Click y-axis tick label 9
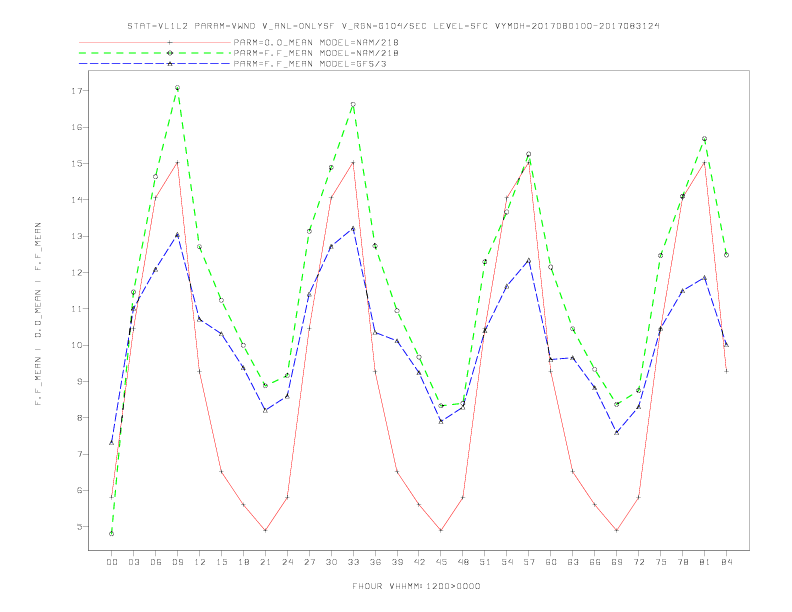The height and width of the screenshot is (612, 792). [x=79, y=382]
